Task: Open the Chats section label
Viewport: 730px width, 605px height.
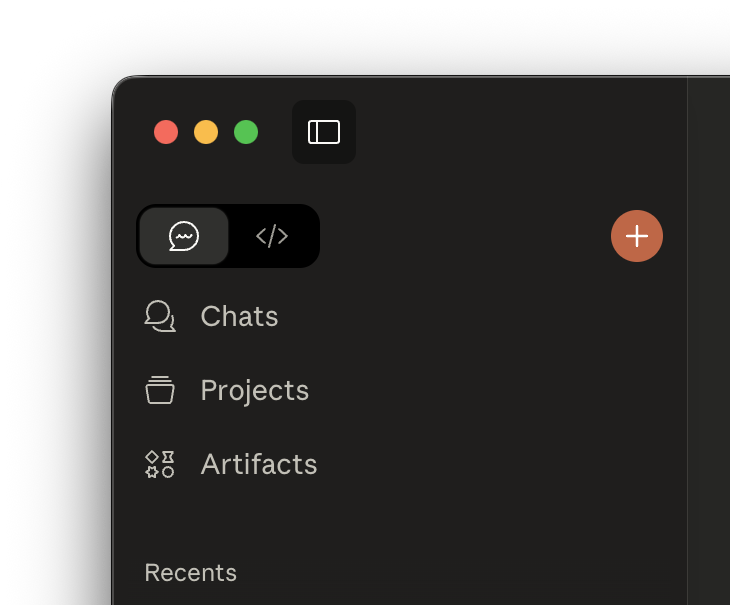Action: [239, 316]
